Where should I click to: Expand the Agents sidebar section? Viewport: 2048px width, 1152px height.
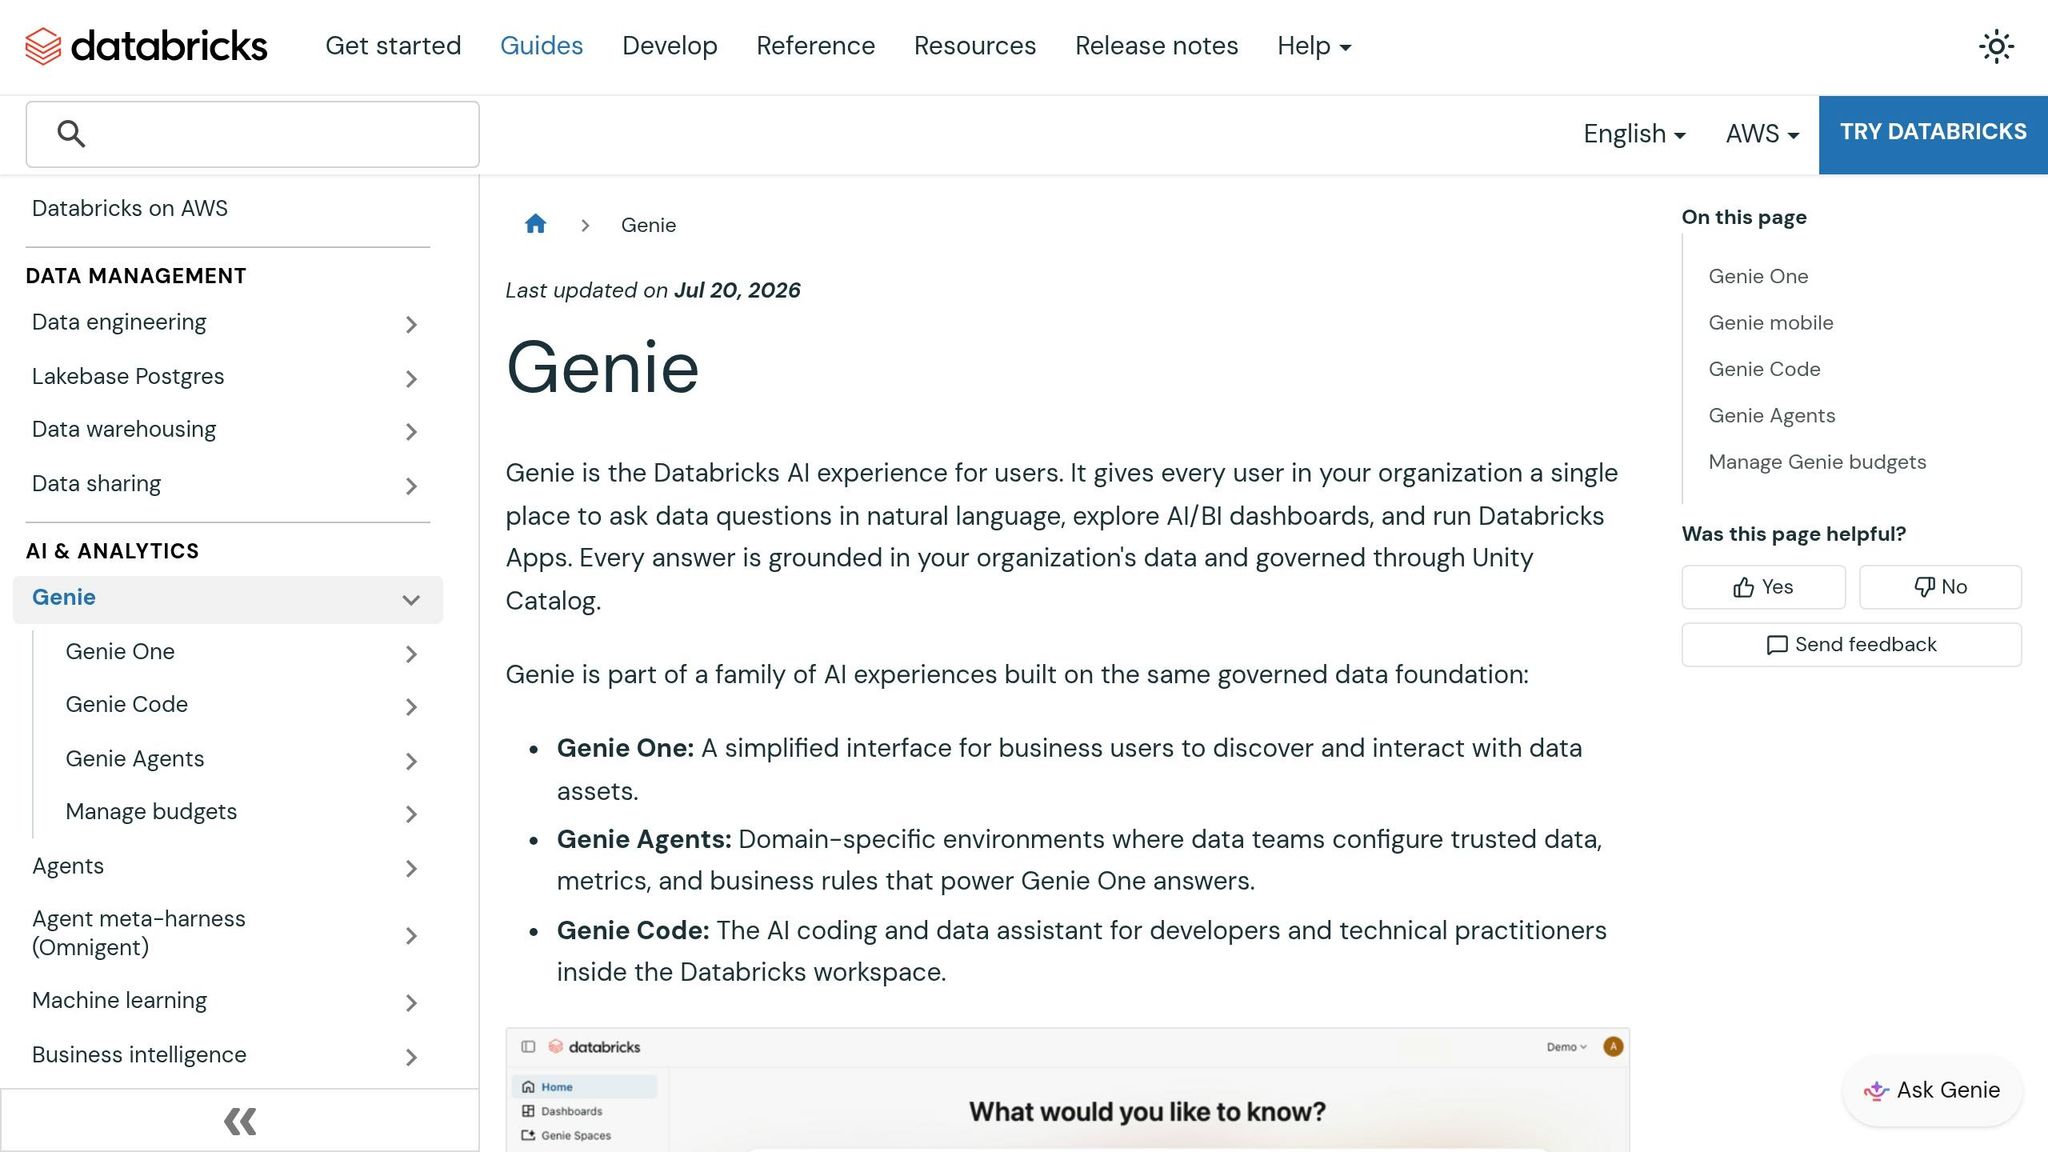[x=411, y=868]
